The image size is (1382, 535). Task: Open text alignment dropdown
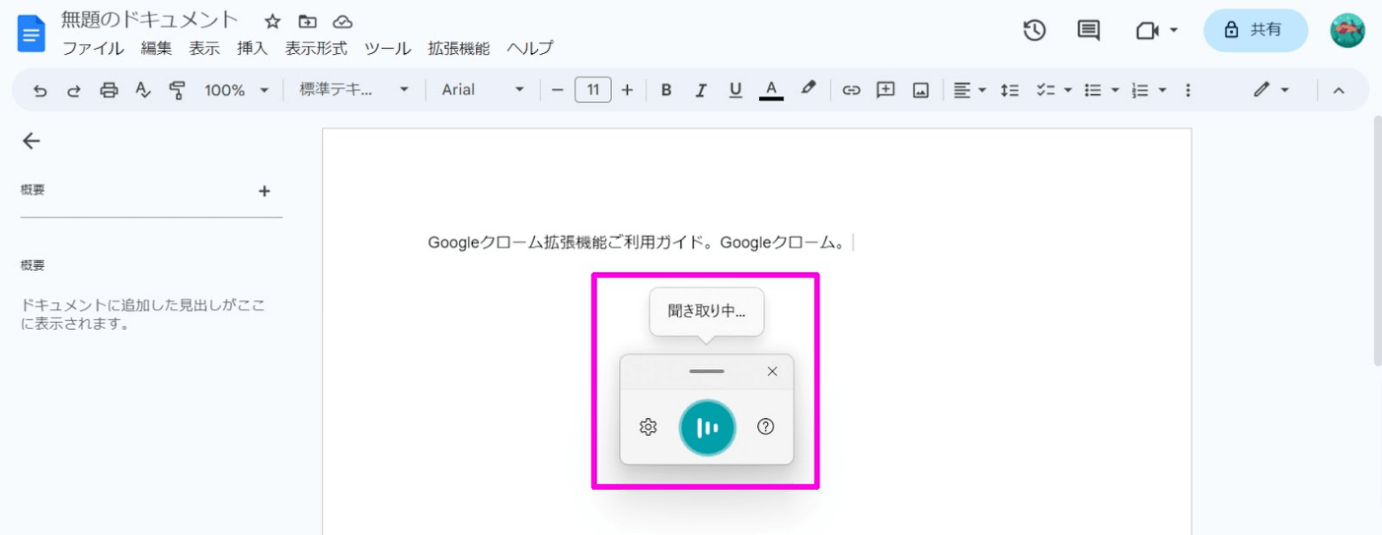click(969, 90)
